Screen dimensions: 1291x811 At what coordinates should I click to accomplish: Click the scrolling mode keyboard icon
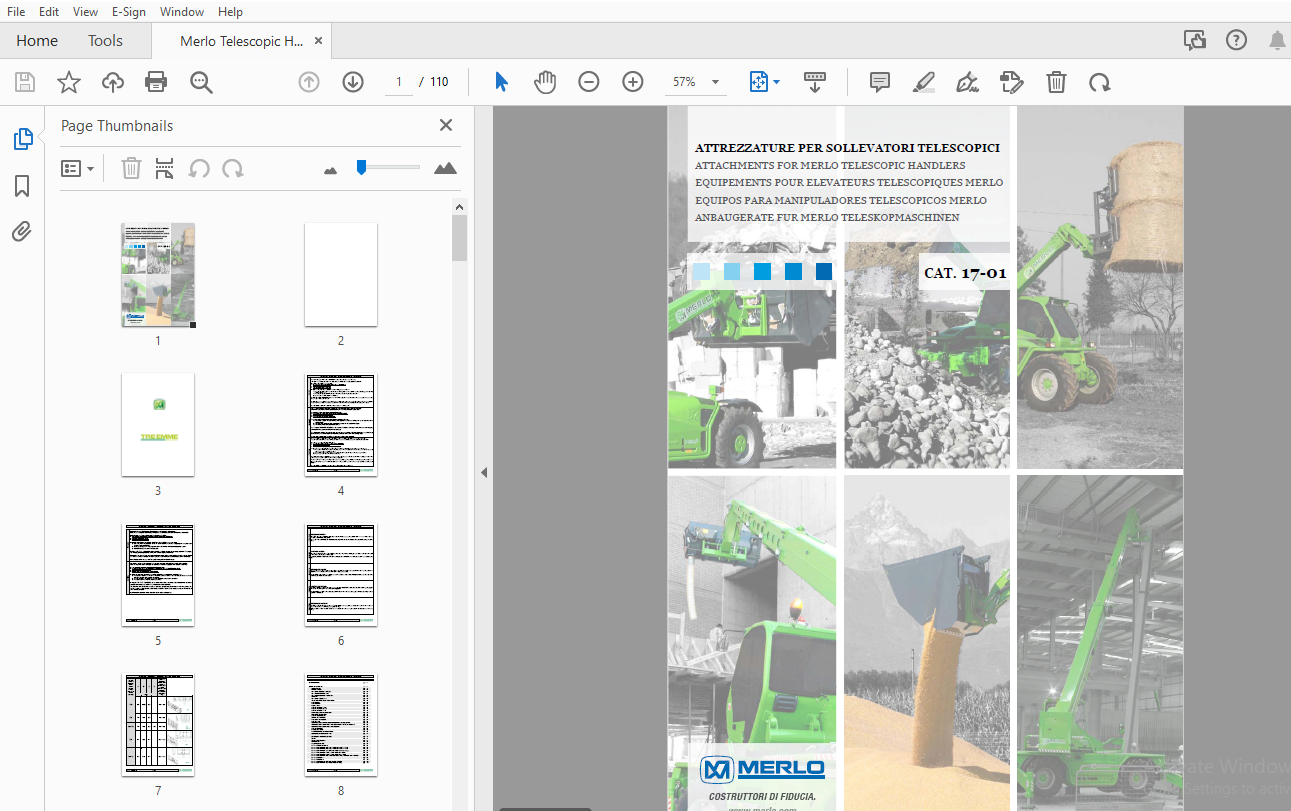(815, 82)
